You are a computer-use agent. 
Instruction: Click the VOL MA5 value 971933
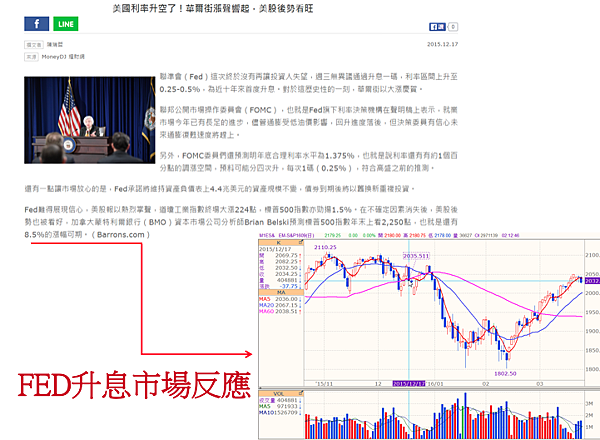287,406
